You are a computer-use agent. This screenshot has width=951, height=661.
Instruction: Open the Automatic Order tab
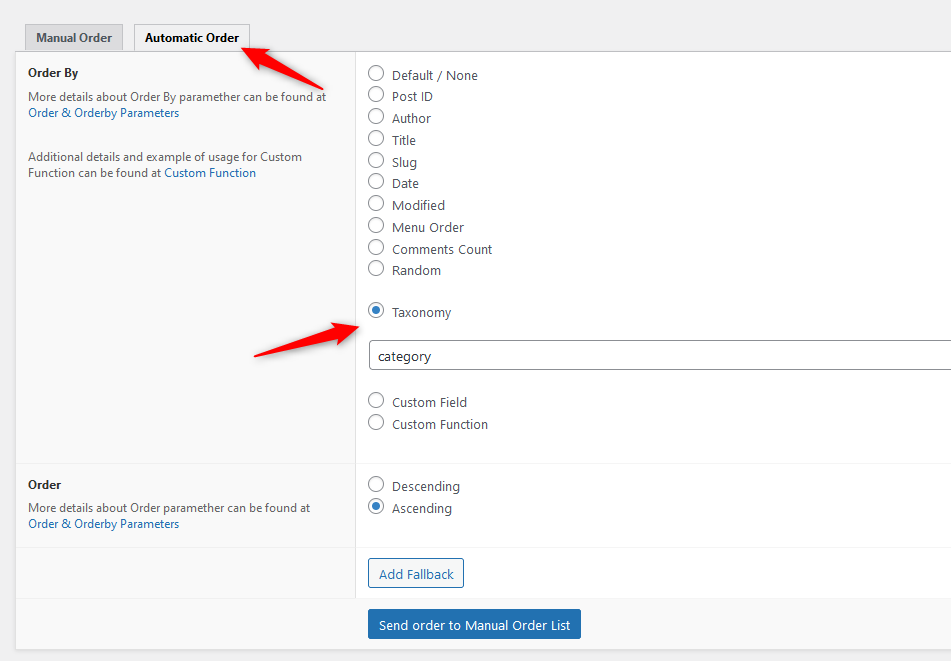[x=192, y=38]
